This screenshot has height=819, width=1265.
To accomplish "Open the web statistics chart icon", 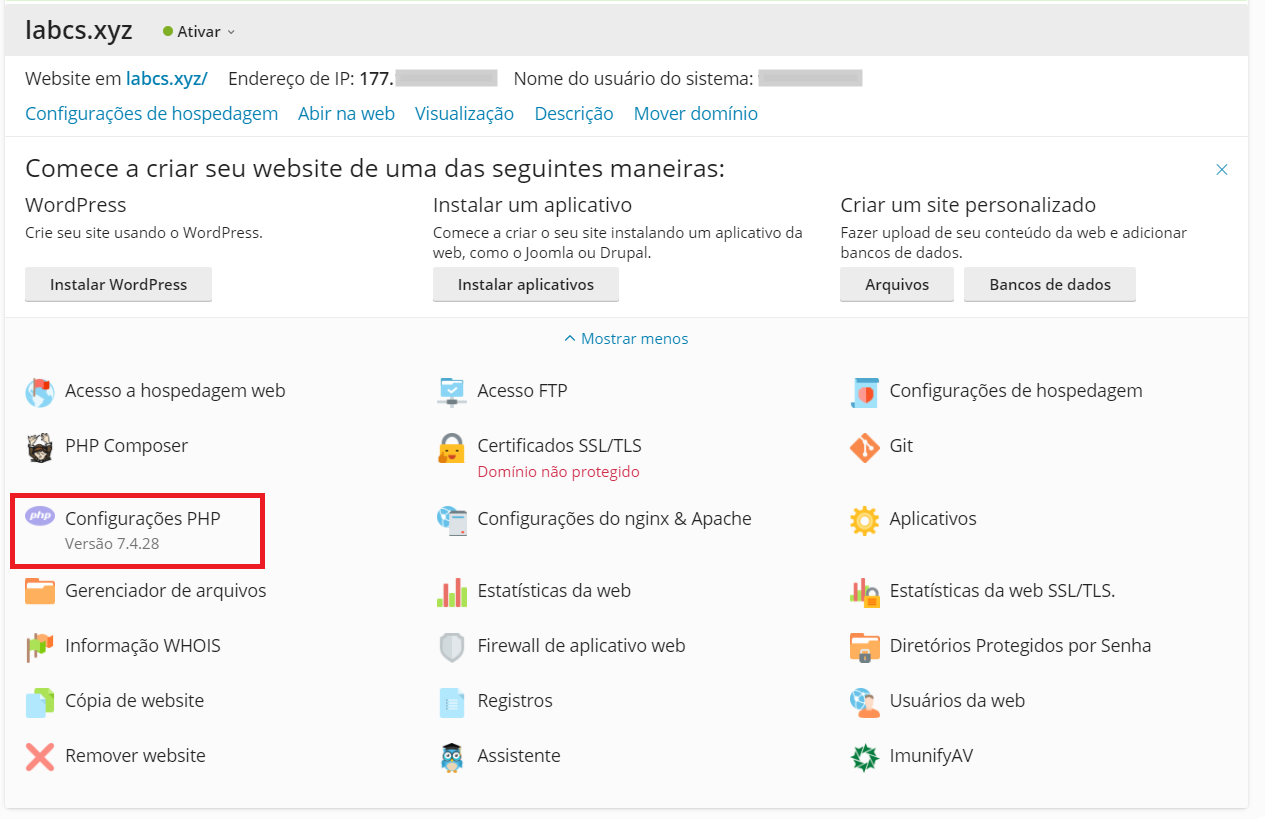I will pos(452,591).
